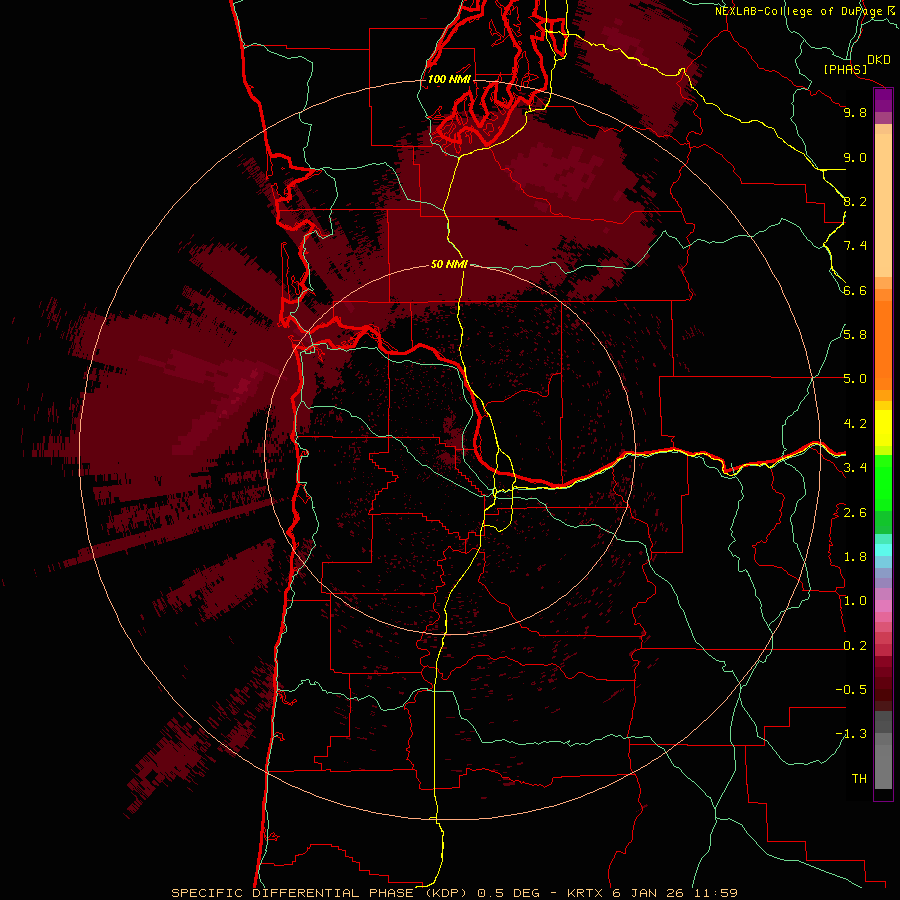
Task: Click the 7.4 scale value
Action: click(x=855, y=246)
